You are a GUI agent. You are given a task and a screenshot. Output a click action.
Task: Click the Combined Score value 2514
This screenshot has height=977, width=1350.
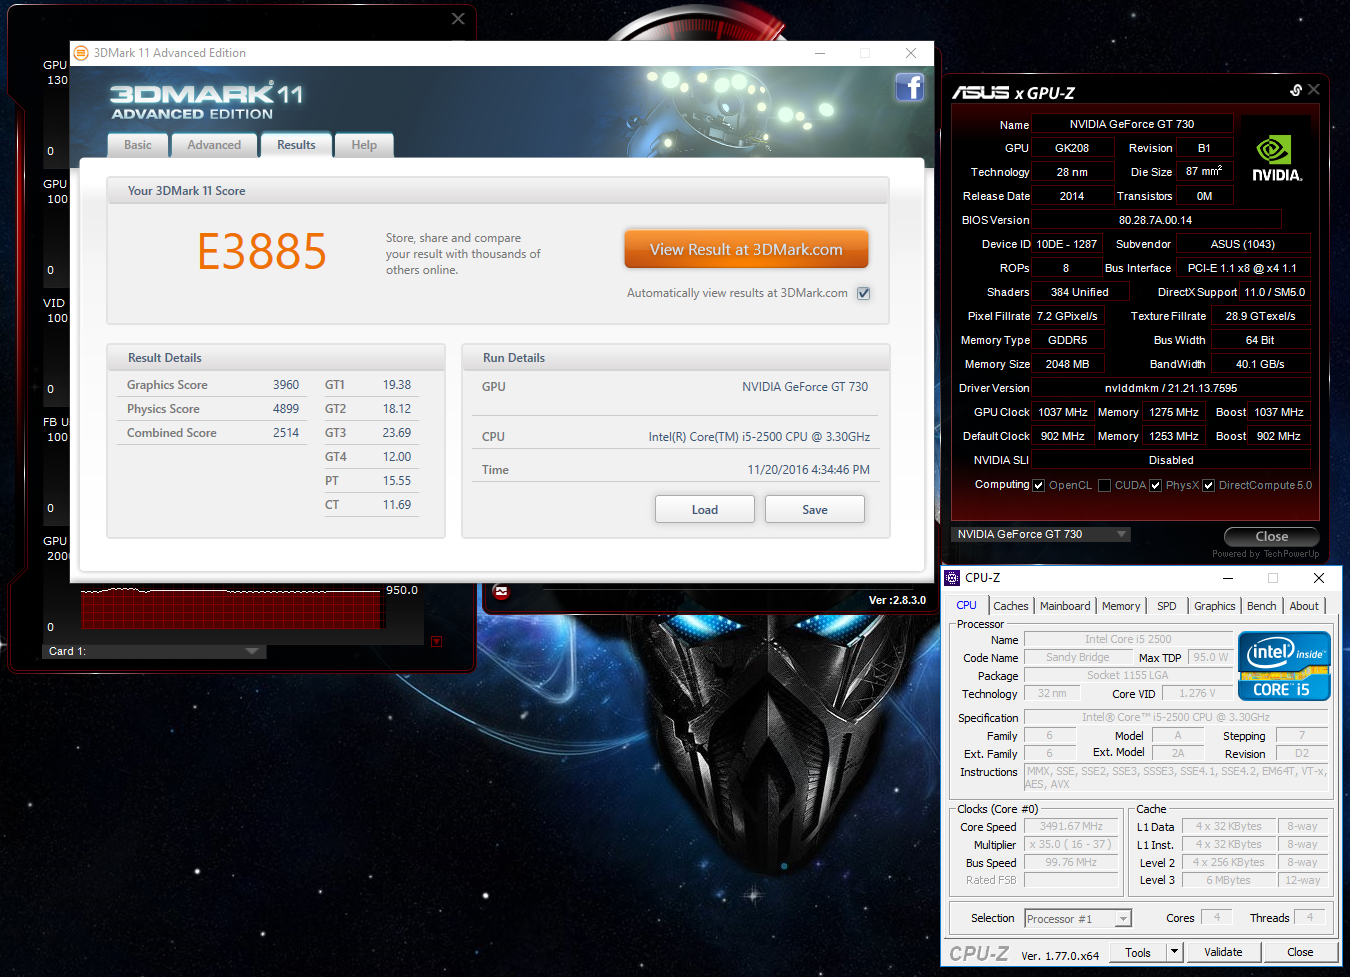point(286,433)
